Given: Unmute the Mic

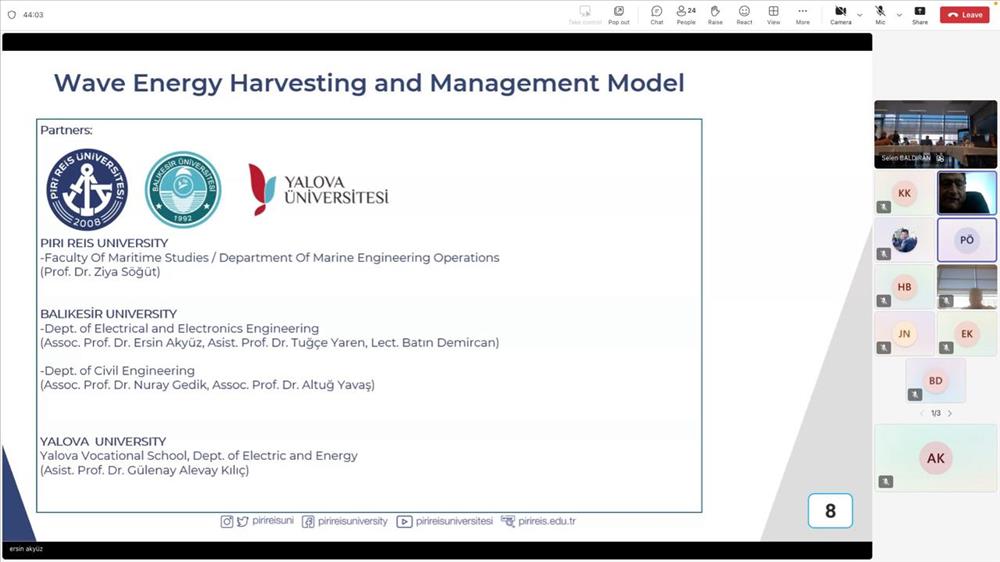Looking at the screenshot, I should point(880,15).
